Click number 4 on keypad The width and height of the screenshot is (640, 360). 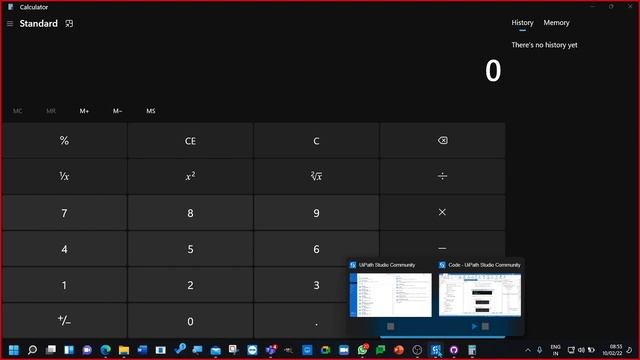(x=64, y=249)
